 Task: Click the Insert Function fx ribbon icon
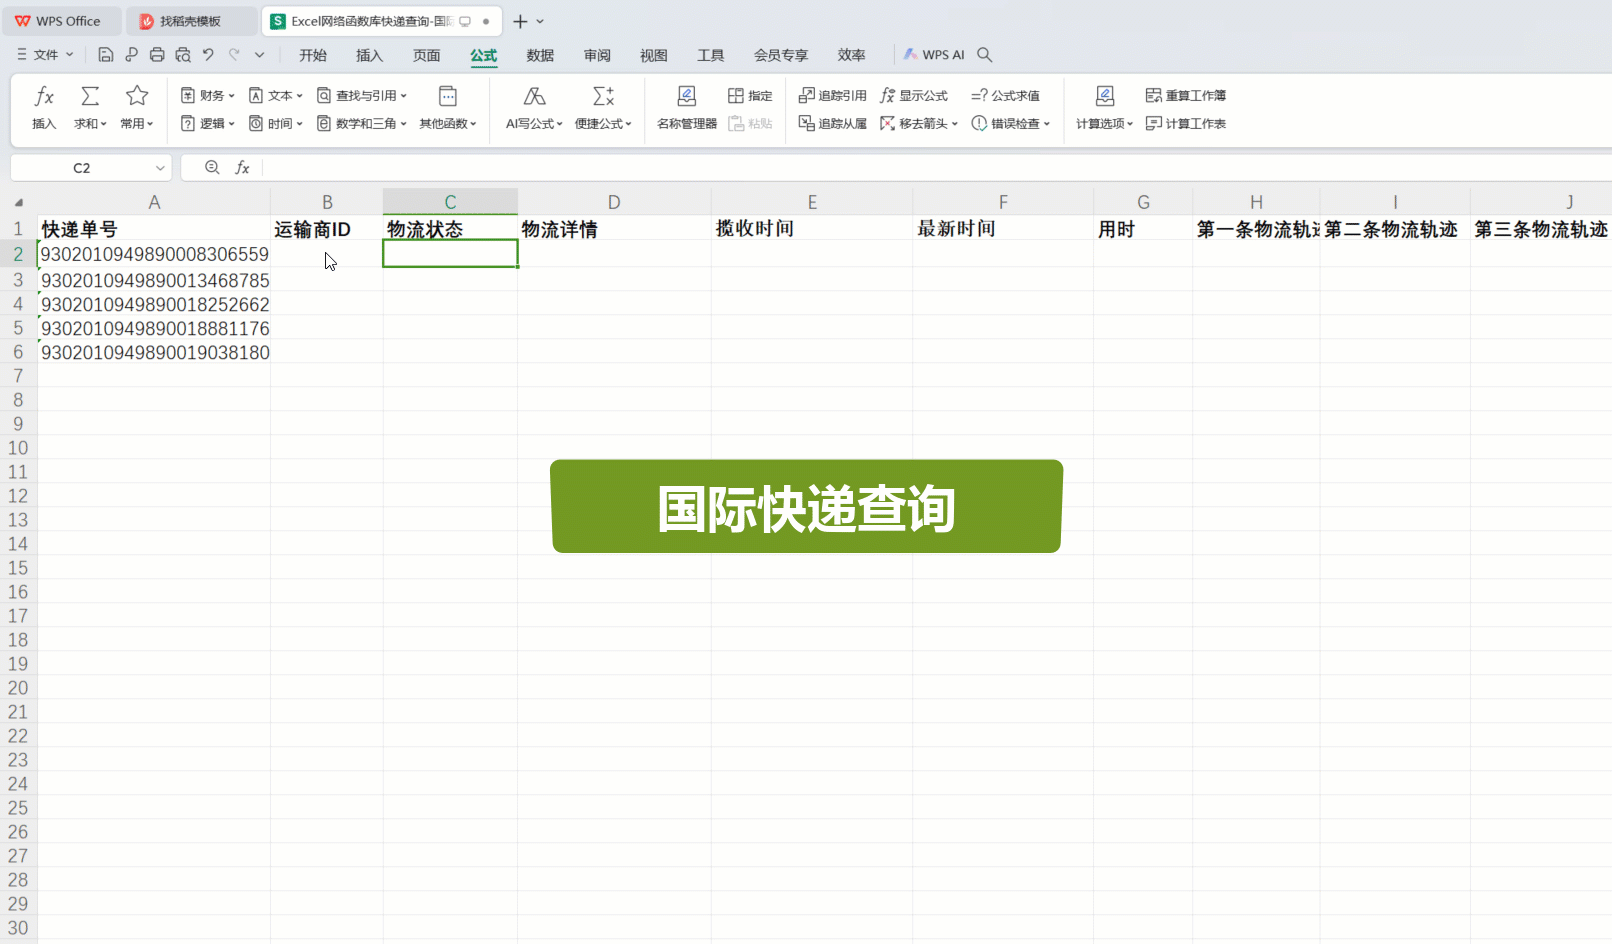click(44, 96)
